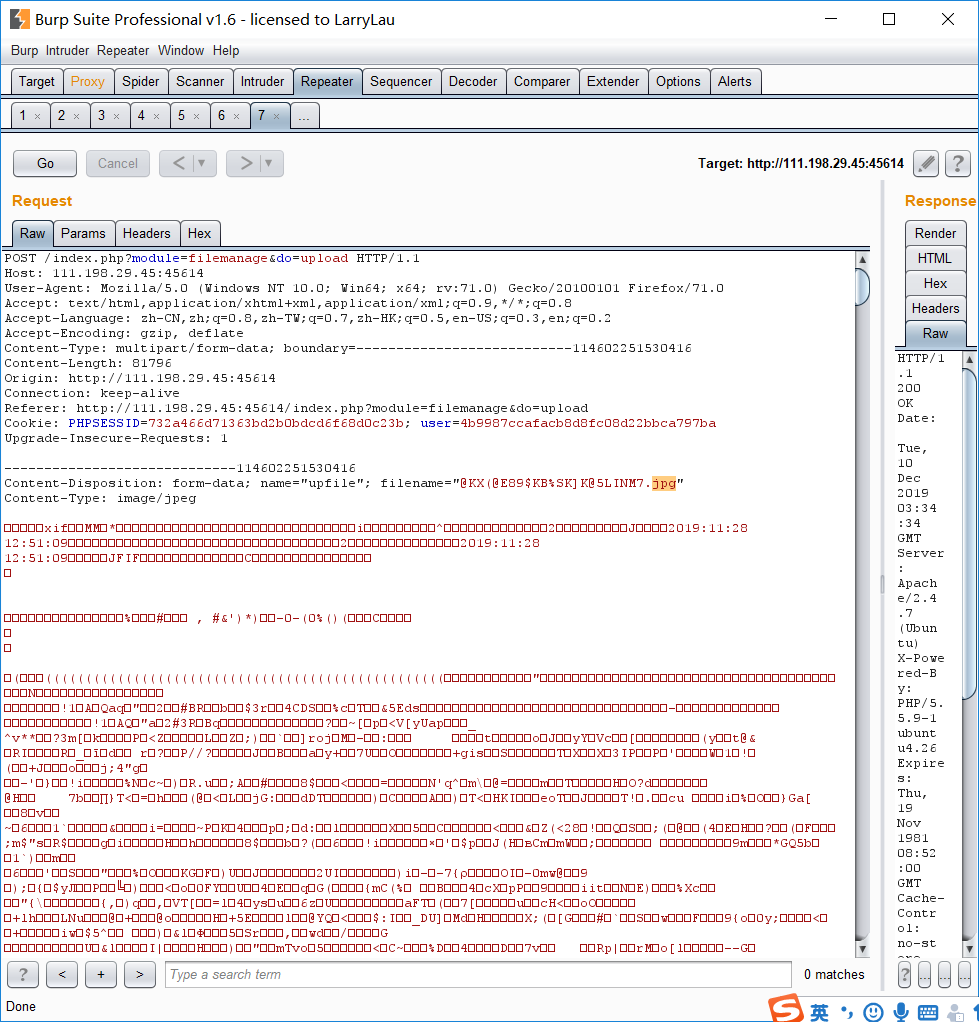Select the response HTML tab
Image resolution: width=979 pixels, height=1022 pixels.
935,259
